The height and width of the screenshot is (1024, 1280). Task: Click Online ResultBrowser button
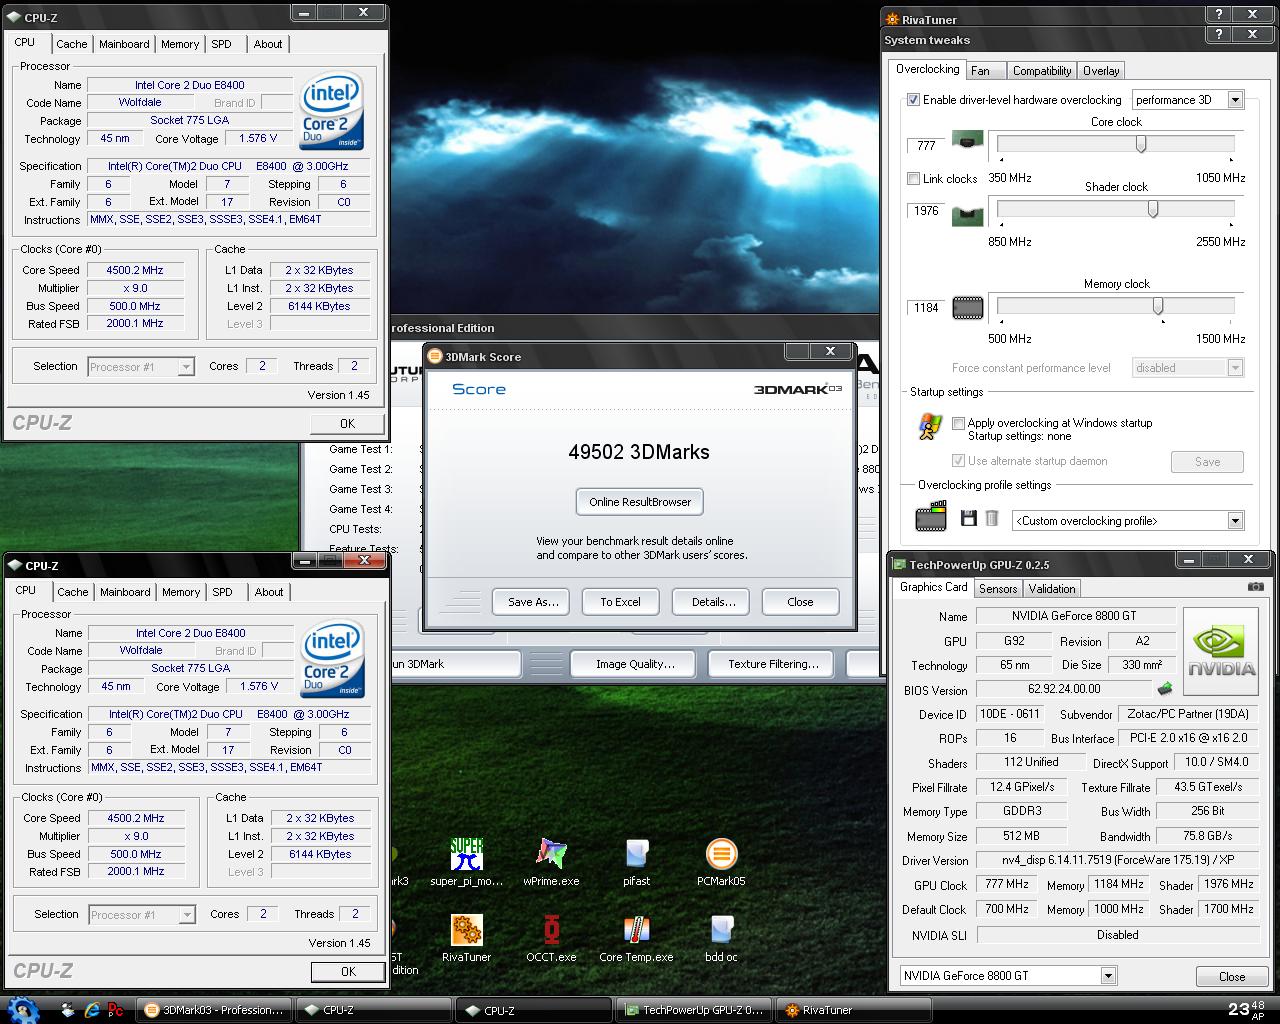pyautogui.click(x=640, y=502)
